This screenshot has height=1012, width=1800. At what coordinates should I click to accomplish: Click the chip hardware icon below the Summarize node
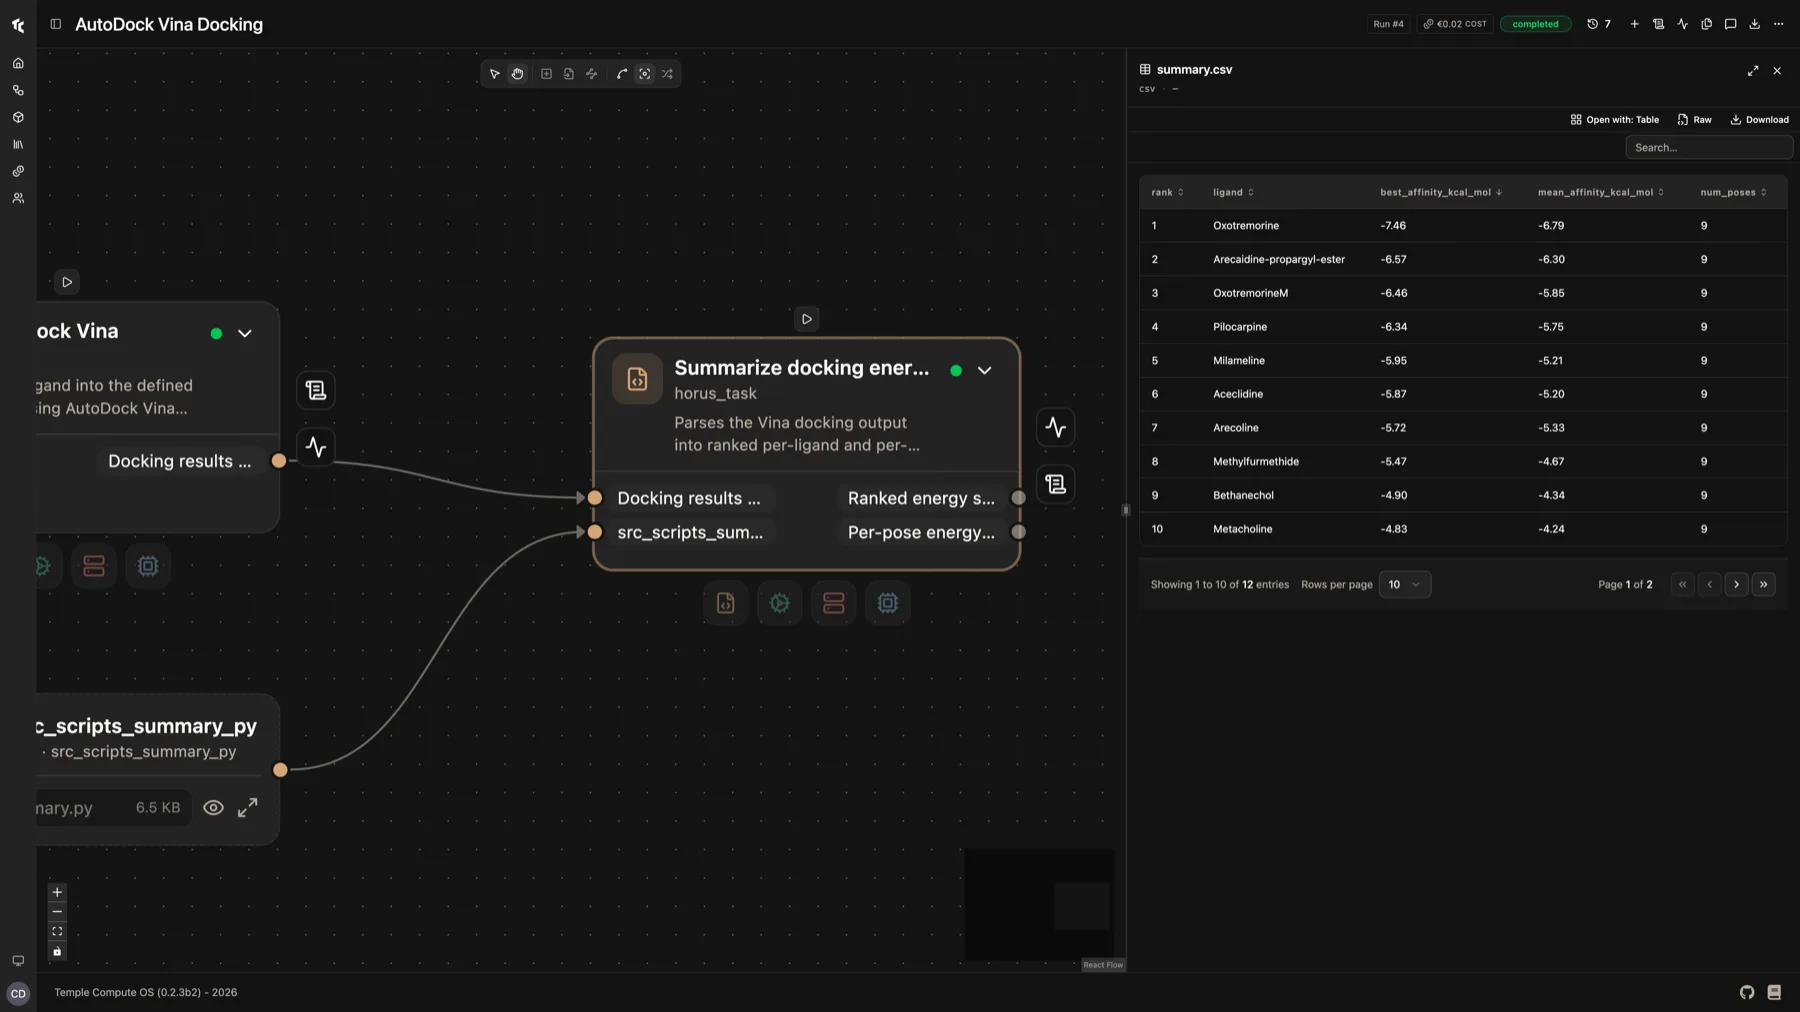click(887, 603)
